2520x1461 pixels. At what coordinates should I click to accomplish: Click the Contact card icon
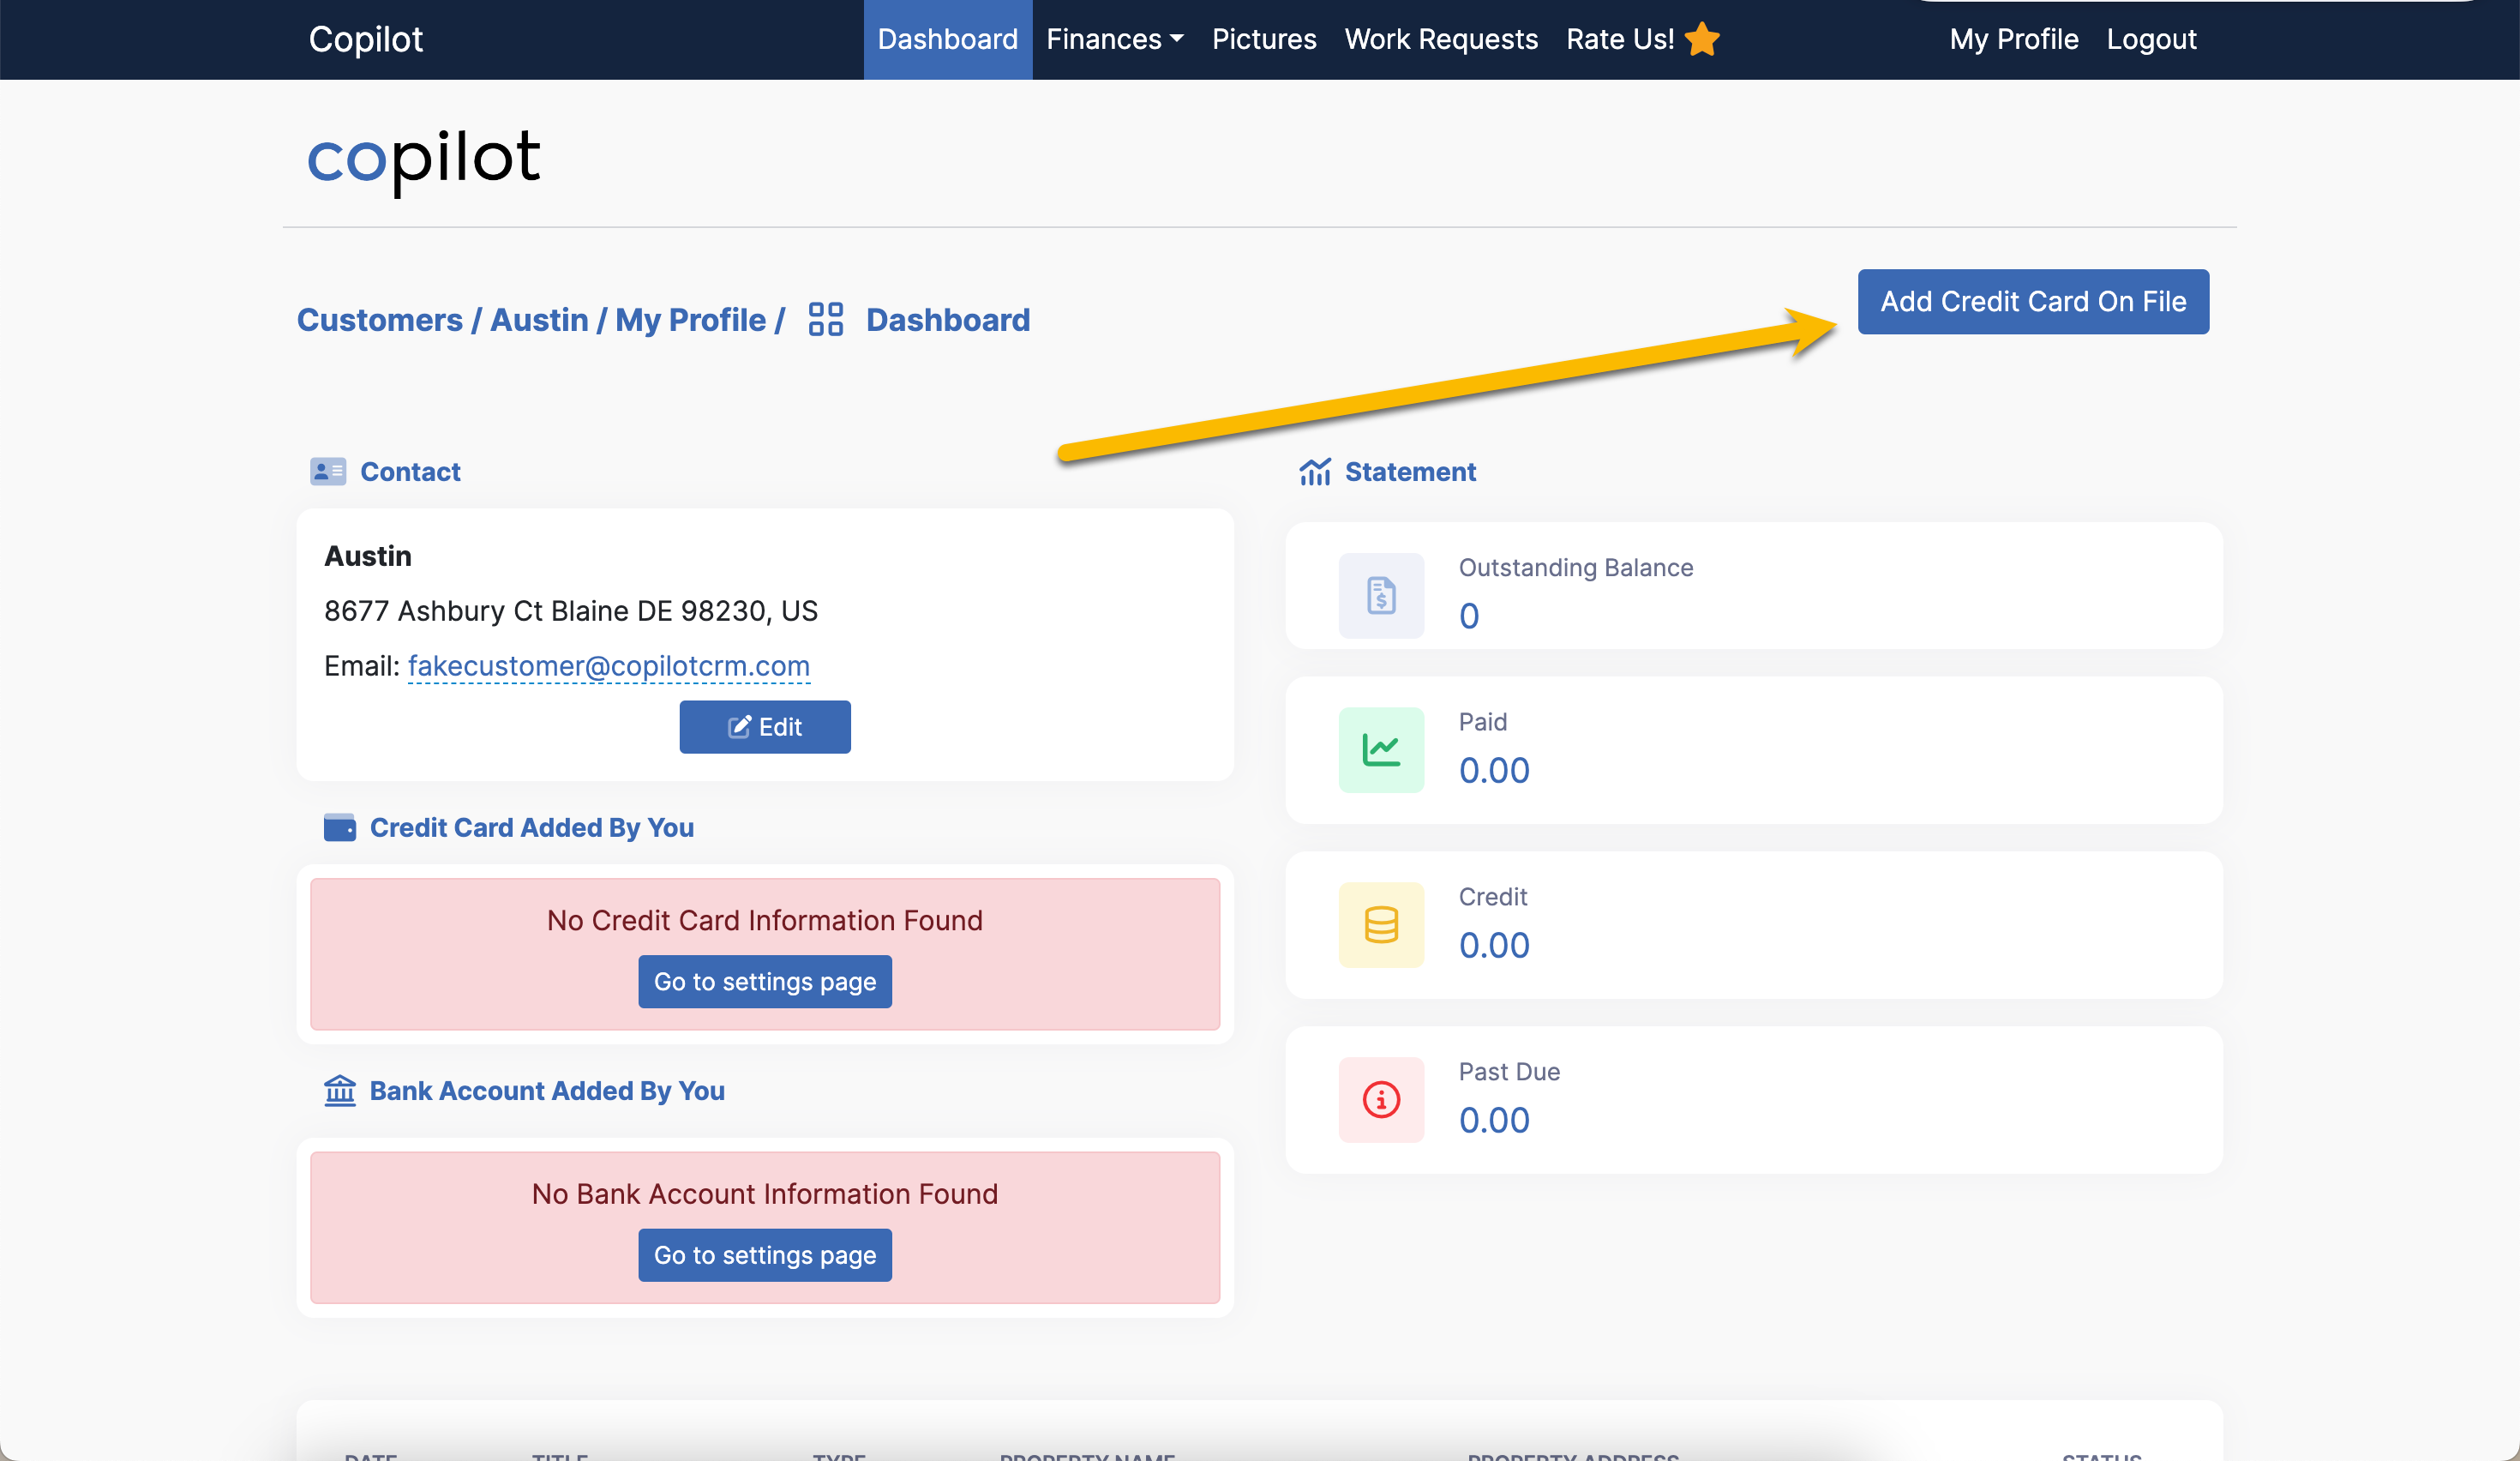coord(328,471)
